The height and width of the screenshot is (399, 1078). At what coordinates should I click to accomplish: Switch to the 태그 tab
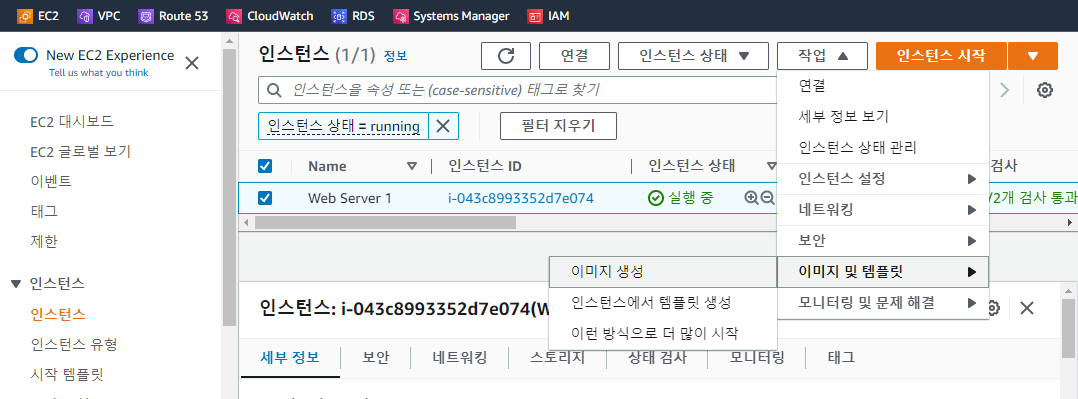841,358
